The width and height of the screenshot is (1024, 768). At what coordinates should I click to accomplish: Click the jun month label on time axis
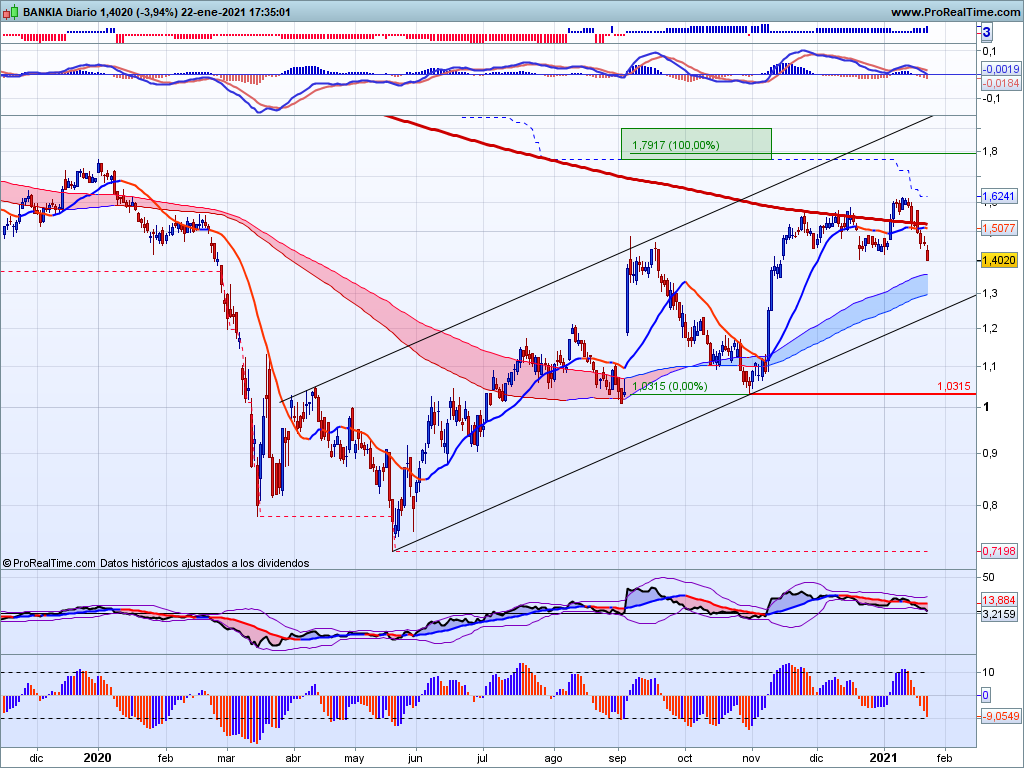[x=415, y=758]
